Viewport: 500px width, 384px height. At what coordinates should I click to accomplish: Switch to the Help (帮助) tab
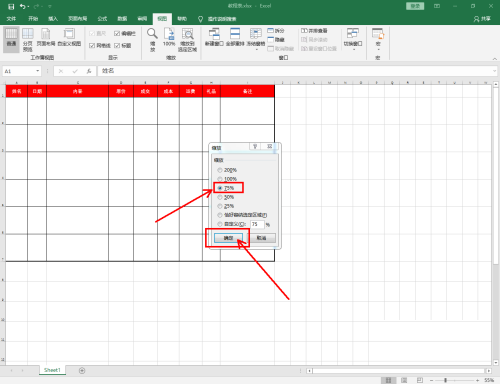[182, 19]
